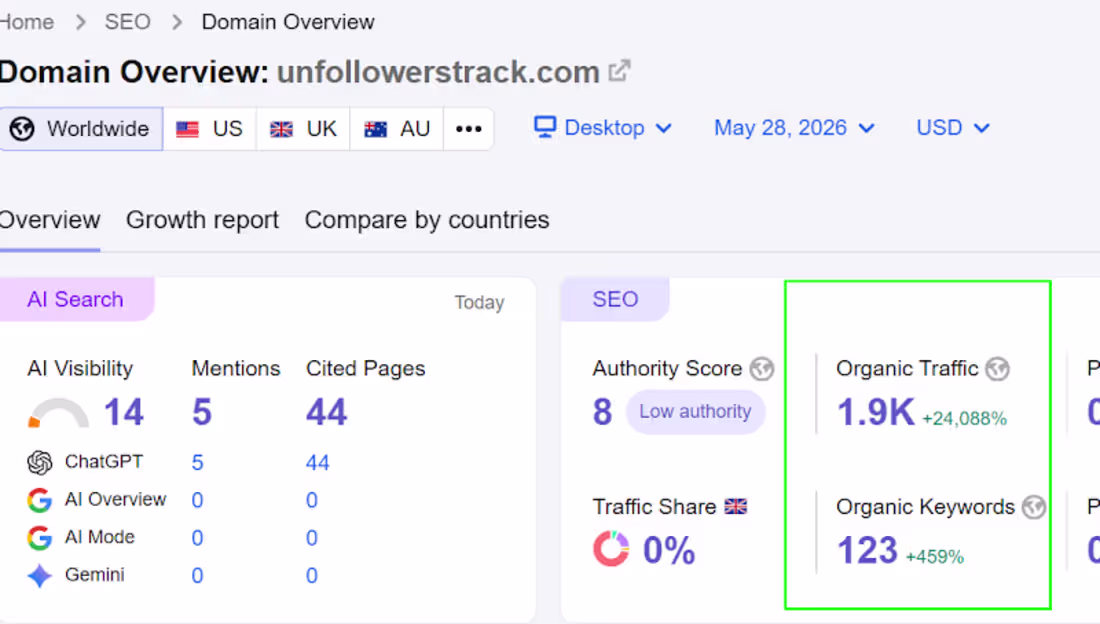Click the +24,088% traffic change
This screenshot has width=1100, height=624.
coord(964,418)
